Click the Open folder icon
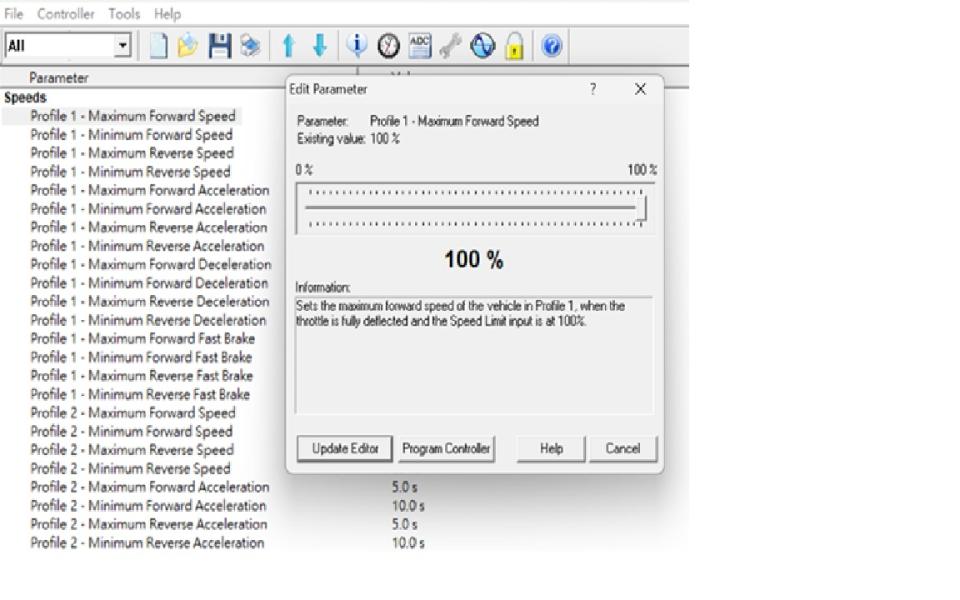Viewport: 960px width, 600px height. 187,46
